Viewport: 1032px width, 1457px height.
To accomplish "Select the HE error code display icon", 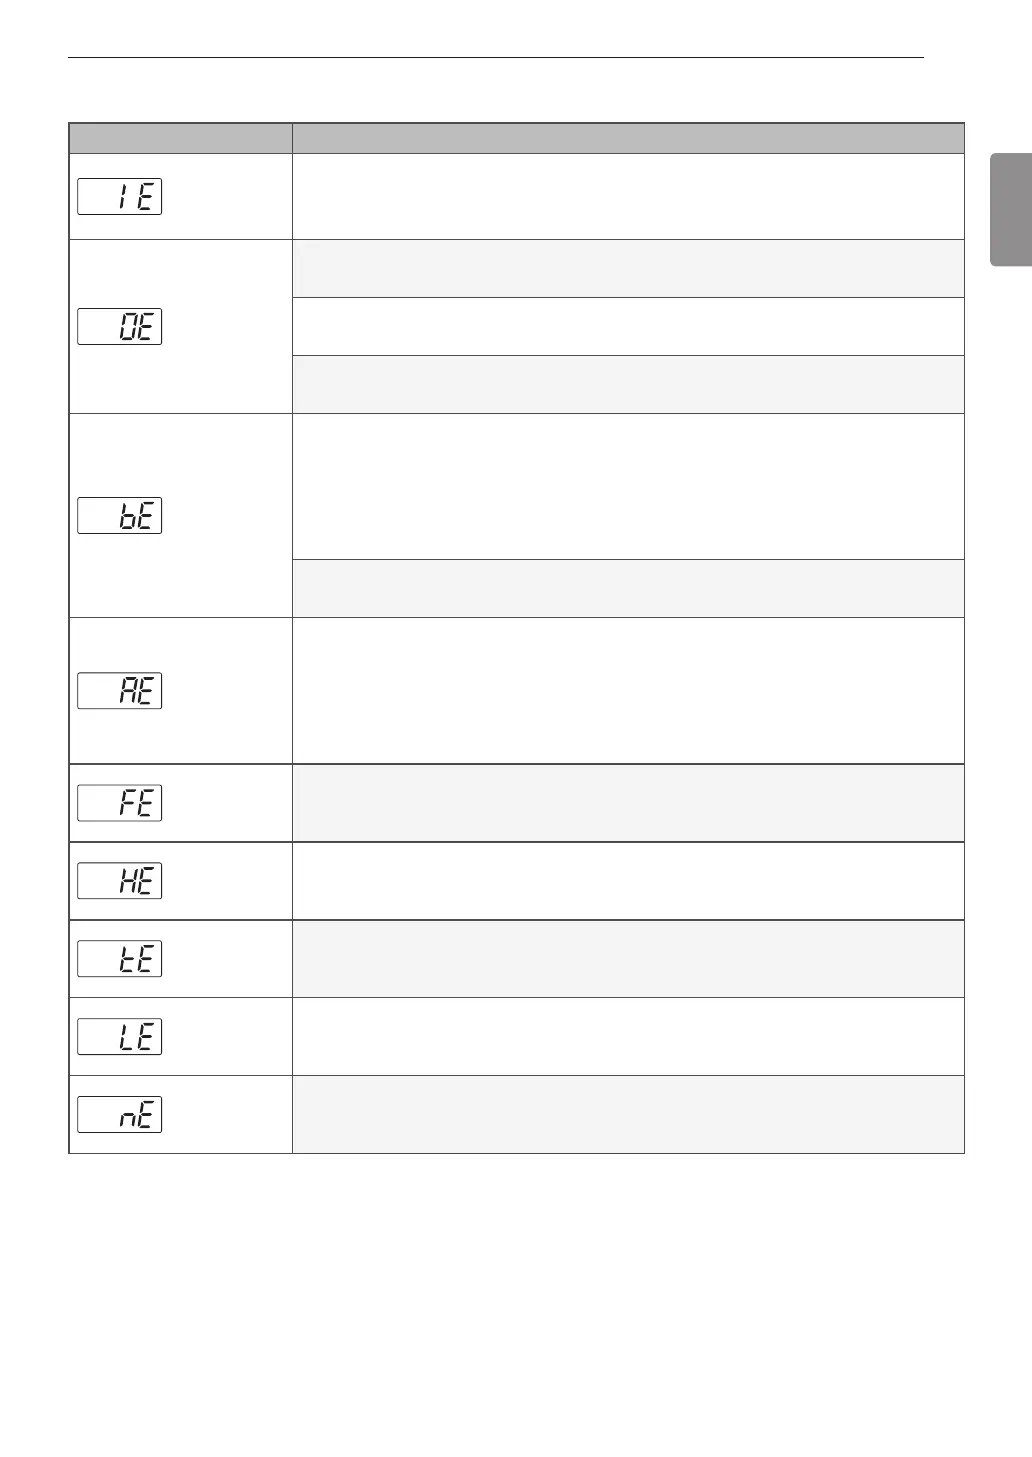I will [120, 881].
